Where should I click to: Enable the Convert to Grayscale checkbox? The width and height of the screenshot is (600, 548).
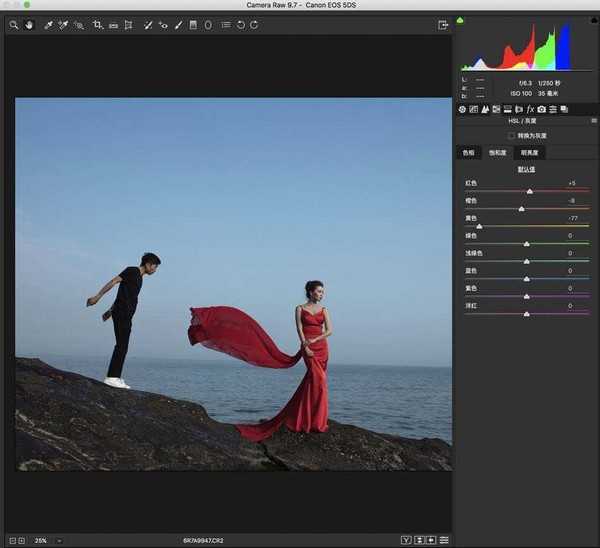point(511,135)
